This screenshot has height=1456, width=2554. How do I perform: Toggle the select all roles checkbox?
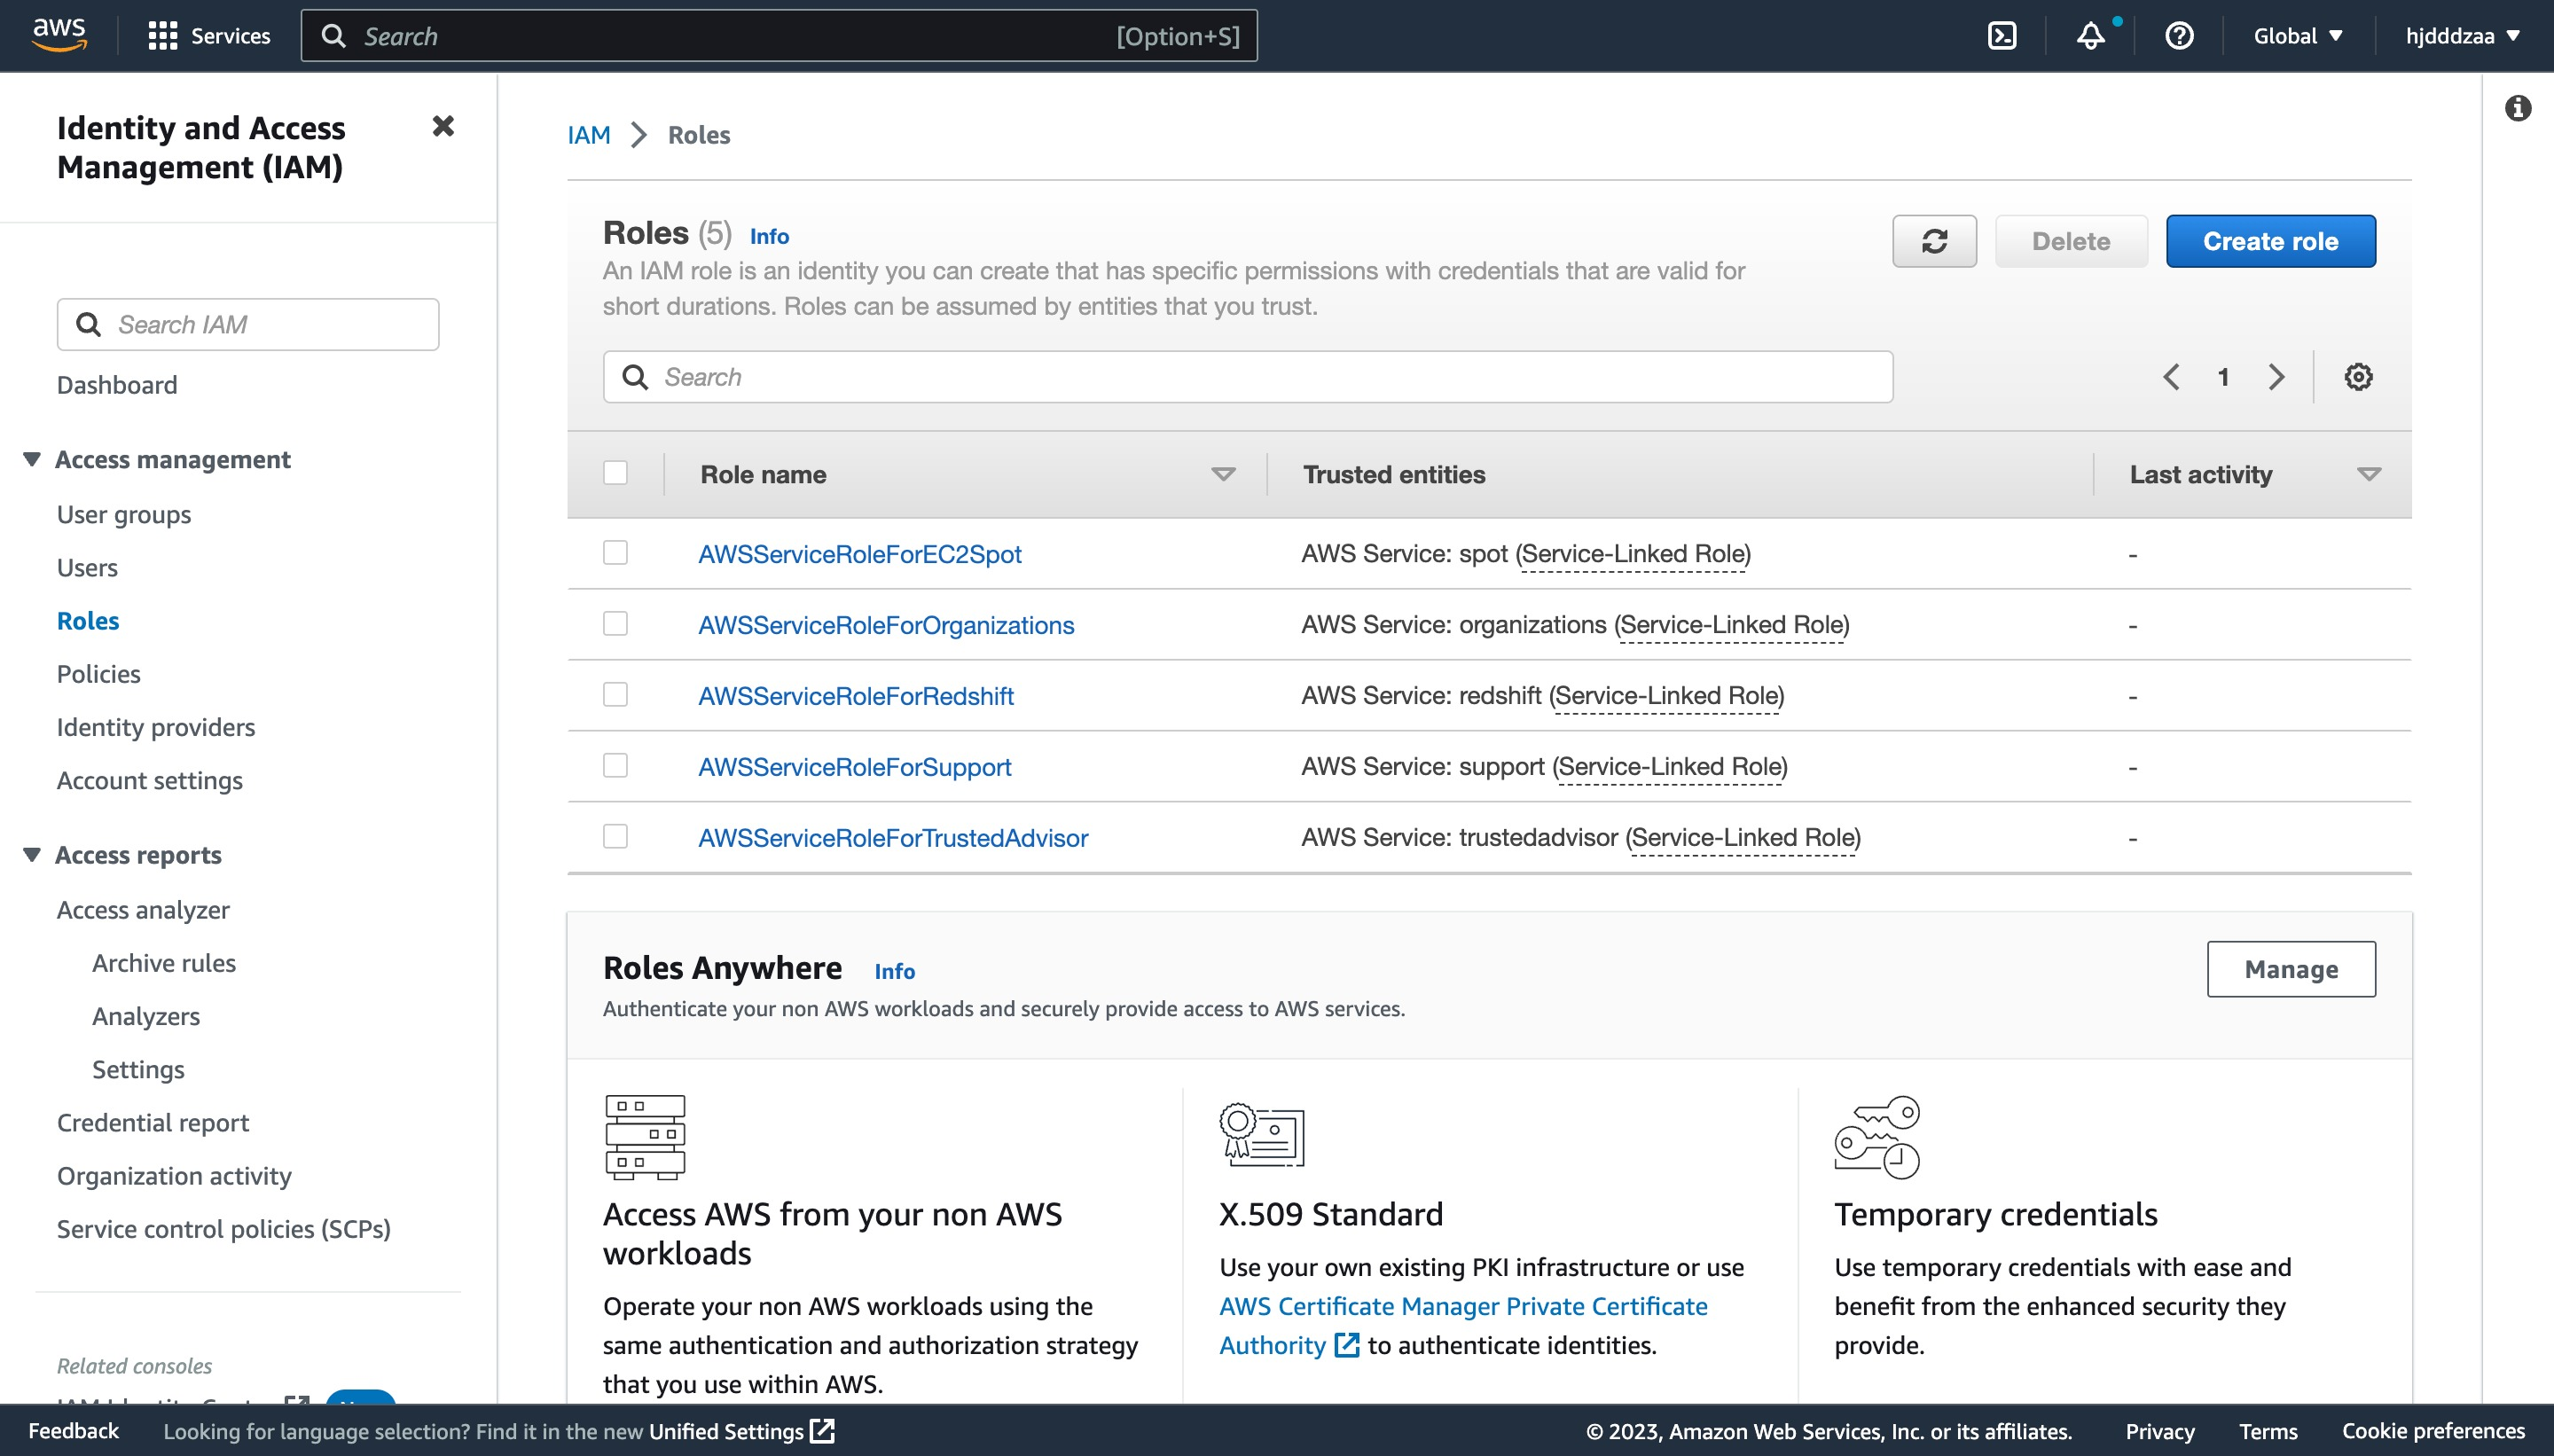tap(615, 473)
